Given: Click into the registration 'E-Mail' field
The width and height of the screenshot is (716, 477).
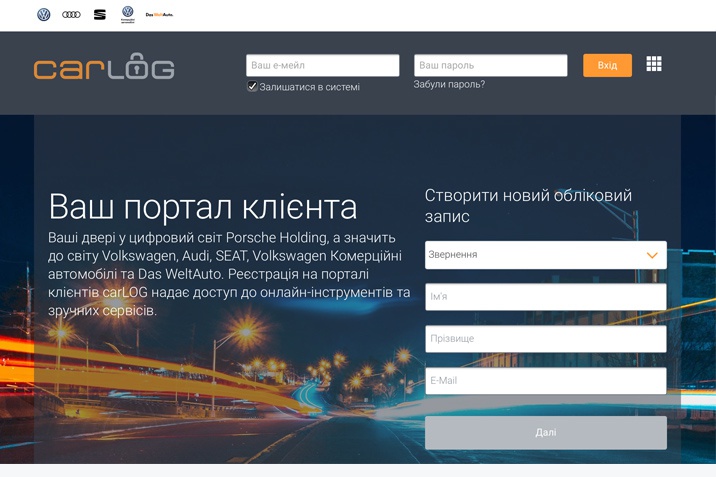Looking at the screenshot, I should pyautogui.click(x=546, y=381).
